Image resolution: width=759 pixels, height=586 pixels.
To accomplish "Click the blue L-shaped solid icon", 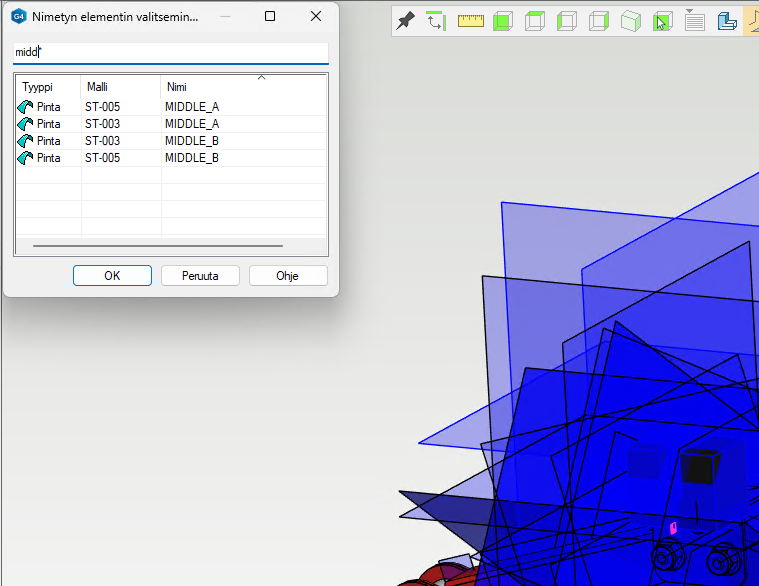I will 727,21.
